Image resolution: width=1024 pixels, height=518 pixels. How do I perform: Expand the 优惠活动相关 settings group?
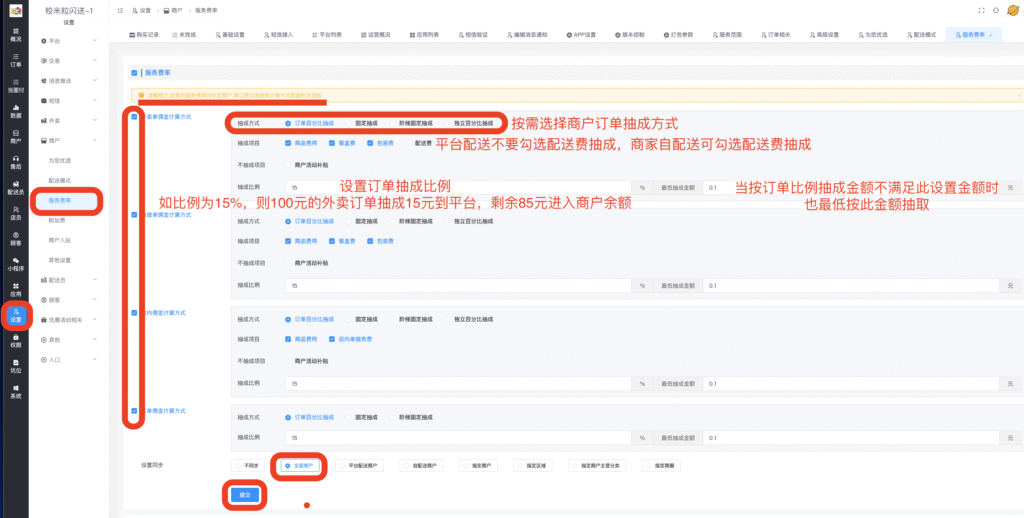point(69,319)
